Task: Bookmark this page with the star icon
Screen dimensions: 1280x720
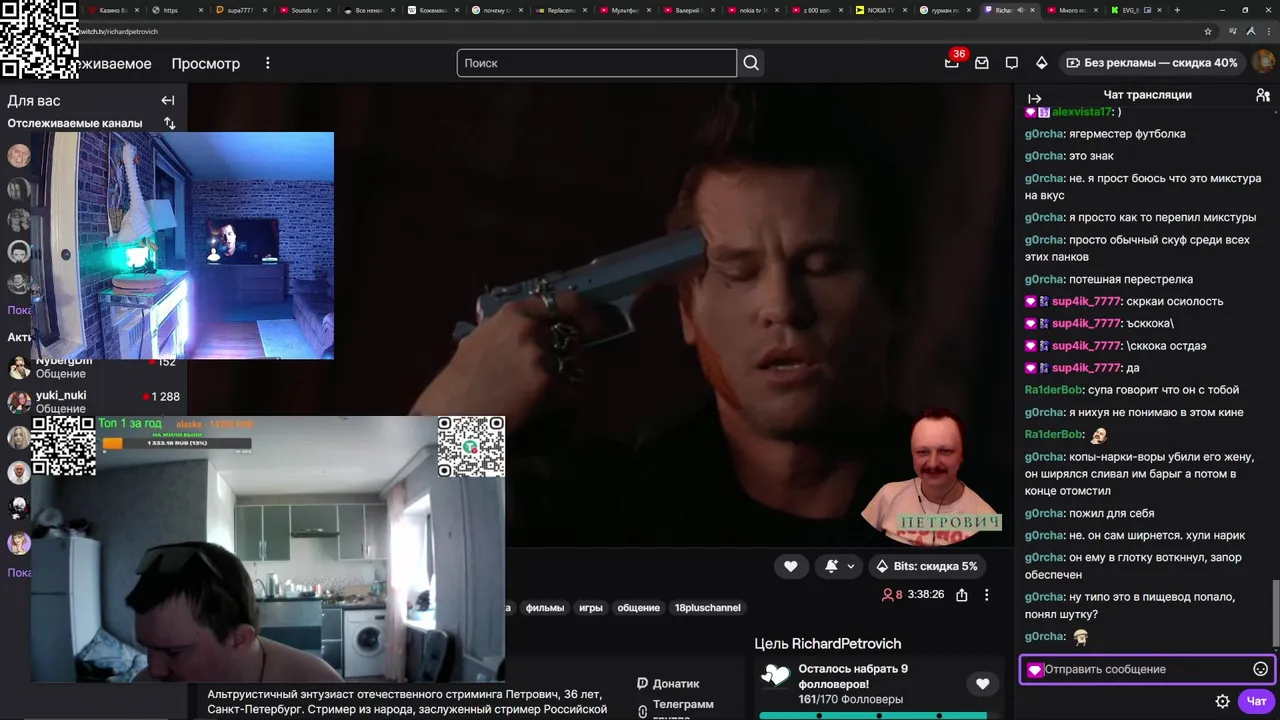Action: point(1208,31)
